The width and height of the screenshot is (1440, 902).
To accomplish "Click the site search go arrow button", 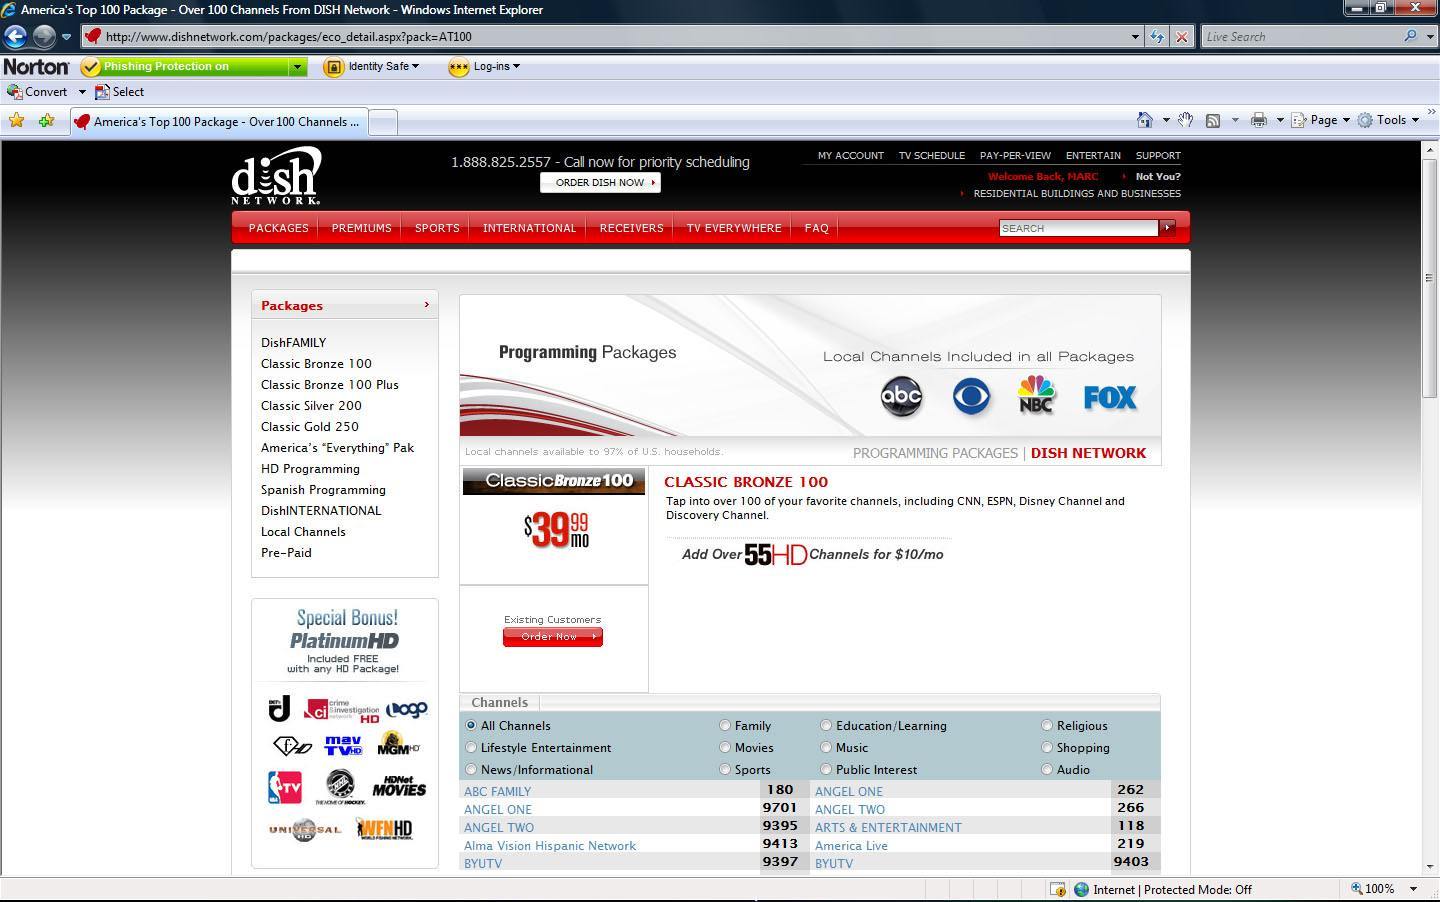I will click(1166, 228).
